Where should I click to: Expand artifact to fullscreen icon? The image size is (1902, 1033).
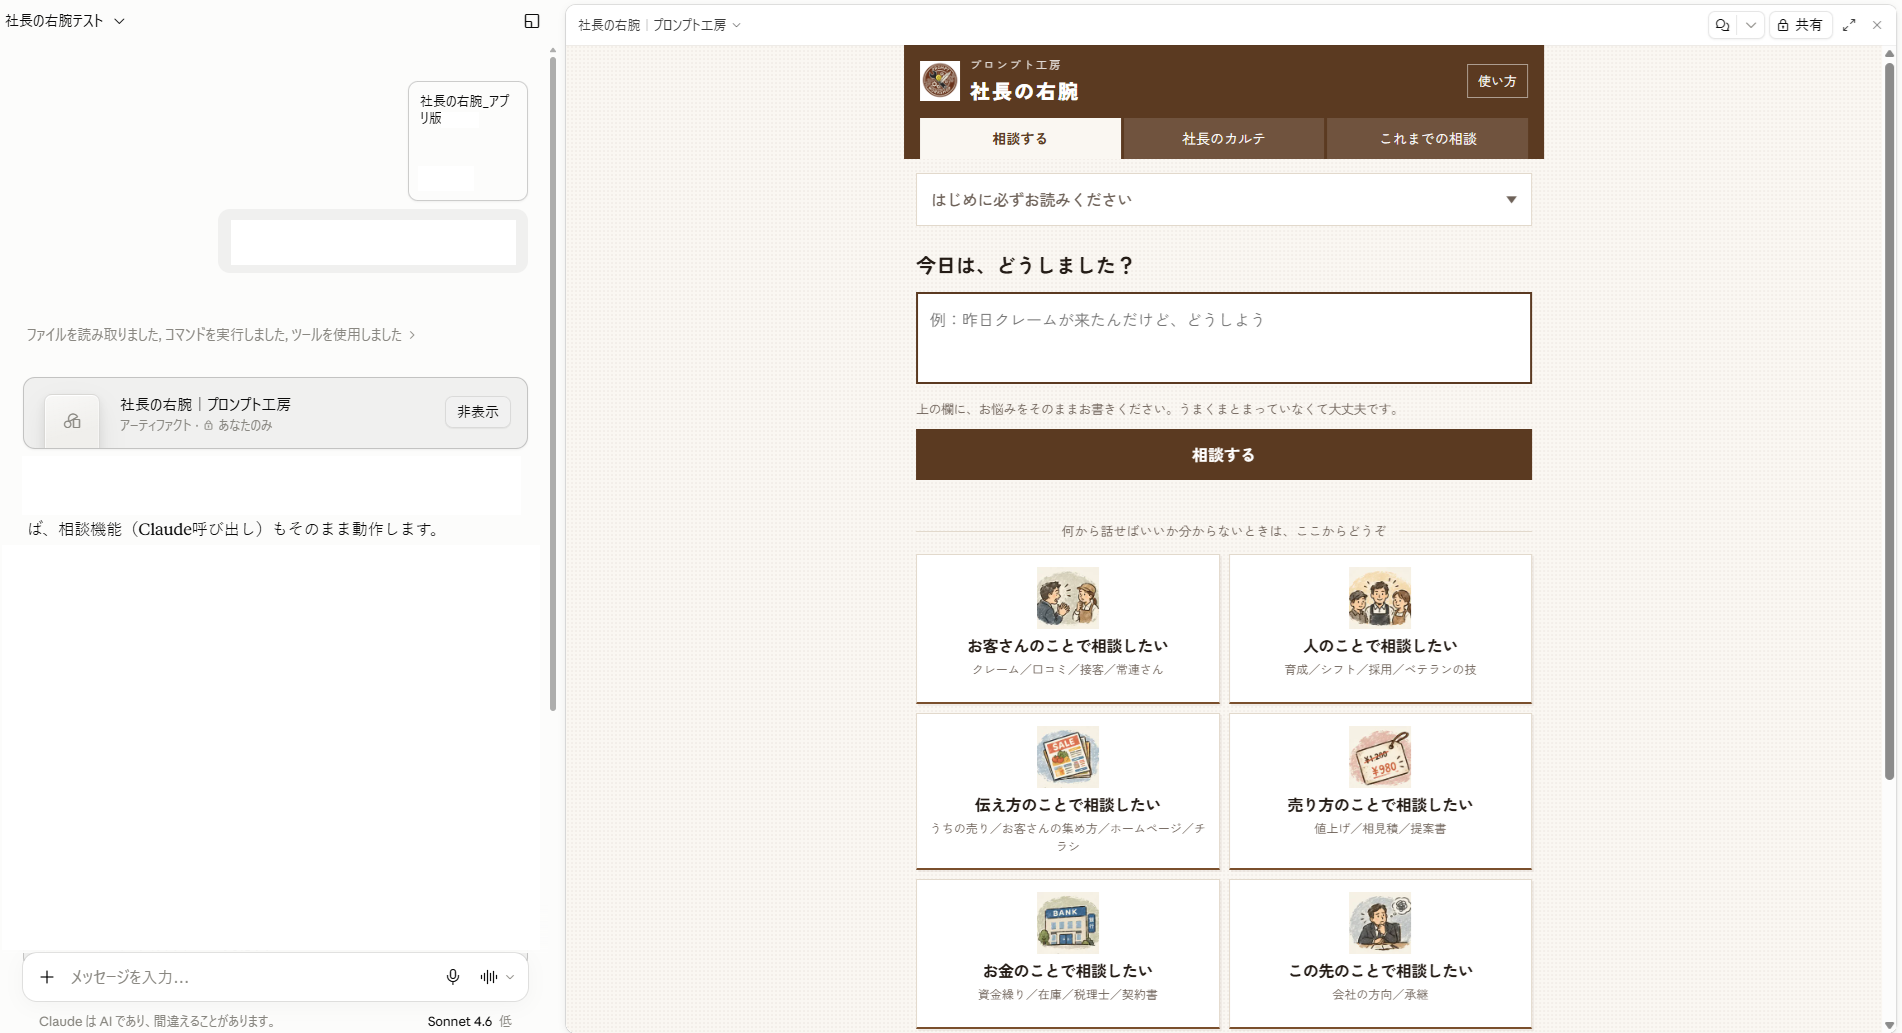(1849, 25)
